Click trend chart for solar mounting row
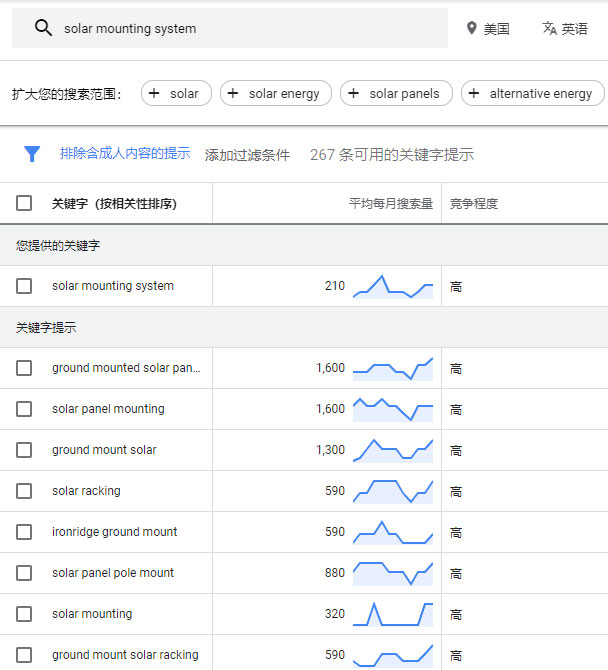This screenshot has height=670, width=608. pos(393,614)
